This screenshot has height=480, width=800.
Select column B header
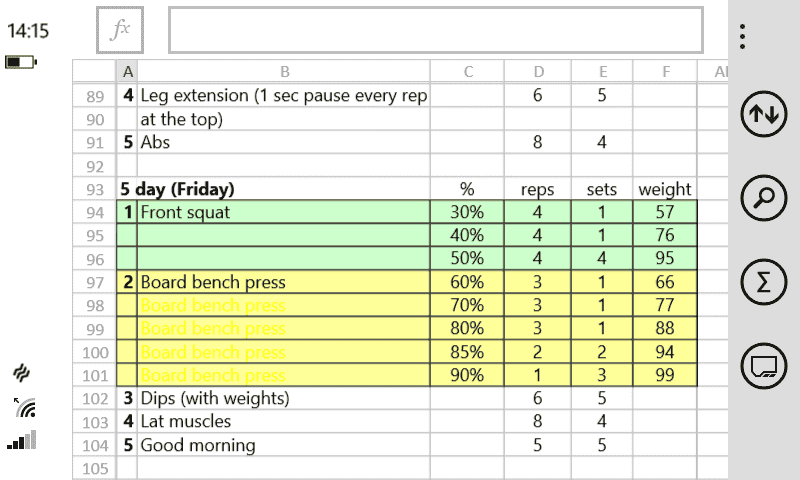click(x=284, y=71)
